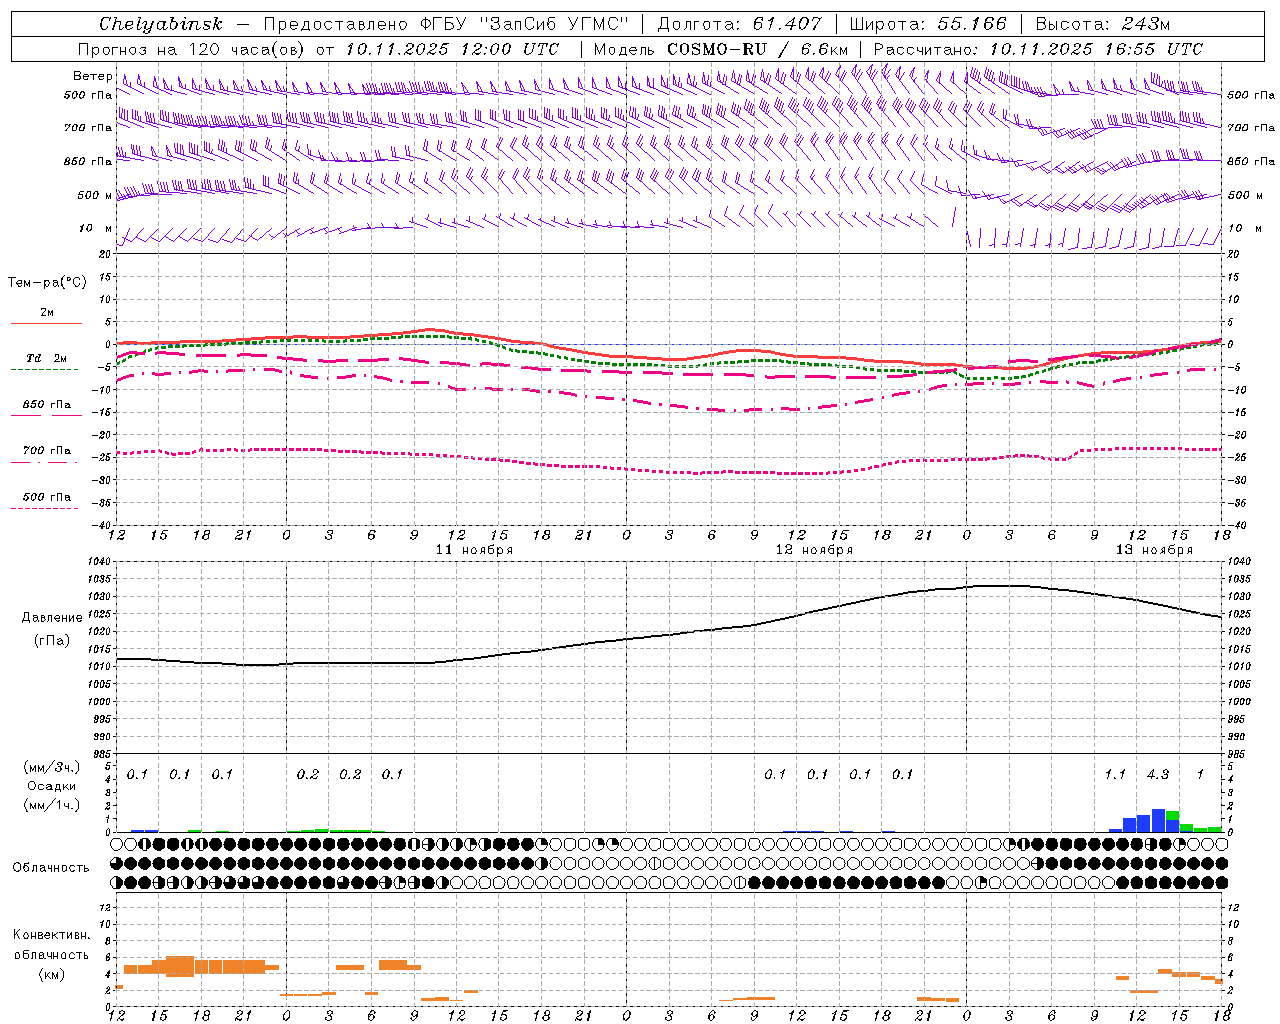Image resolution: width=1280 pixels, height=1024 pixels.
Task: Click the 850 гПа temperature legend entry
Action: (x=46, y=405)
